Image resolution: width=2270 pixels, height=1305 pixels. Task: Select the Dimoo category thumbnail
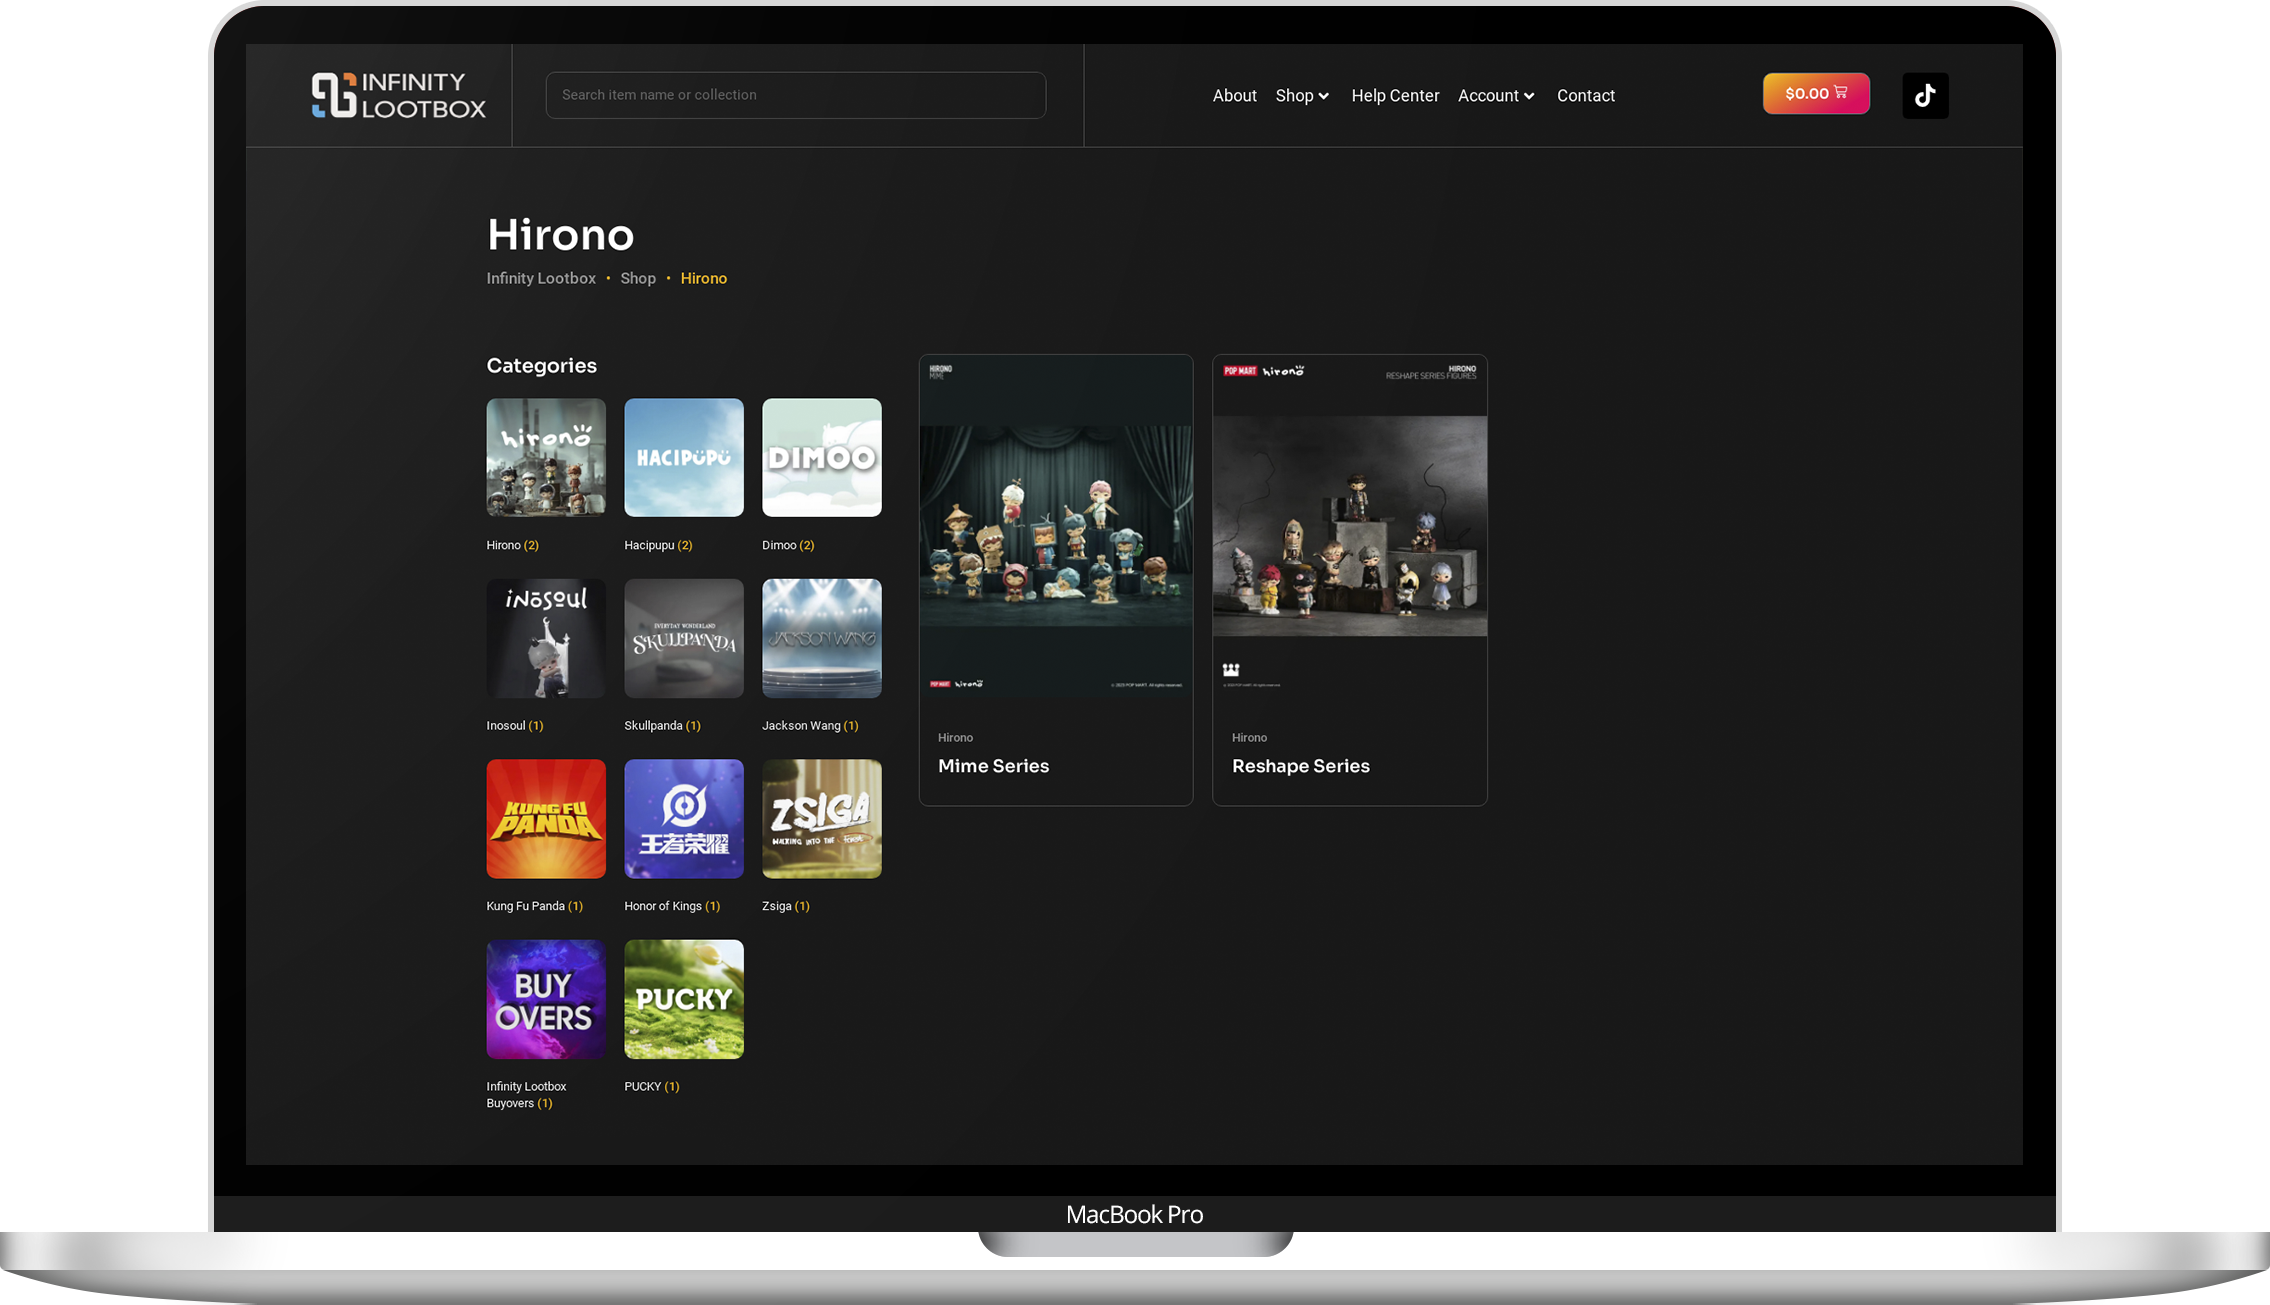822,458
